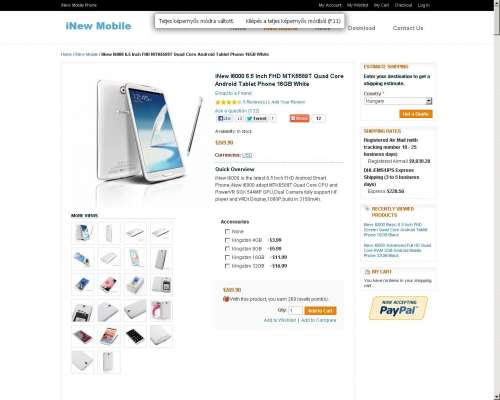Open the USD currency selector
500x400 pixels.
pyautogui.click(x=247, y=155)
